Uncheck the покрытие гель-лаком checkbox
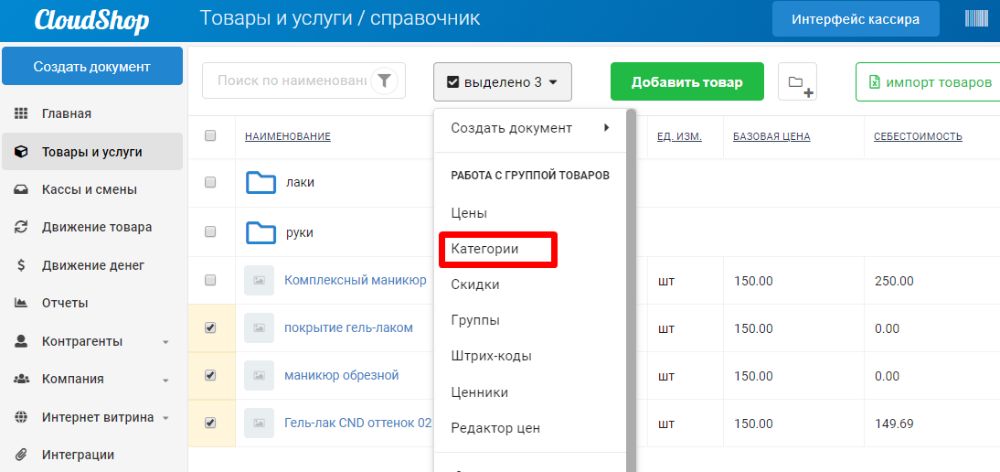 [x=210, y=327]
